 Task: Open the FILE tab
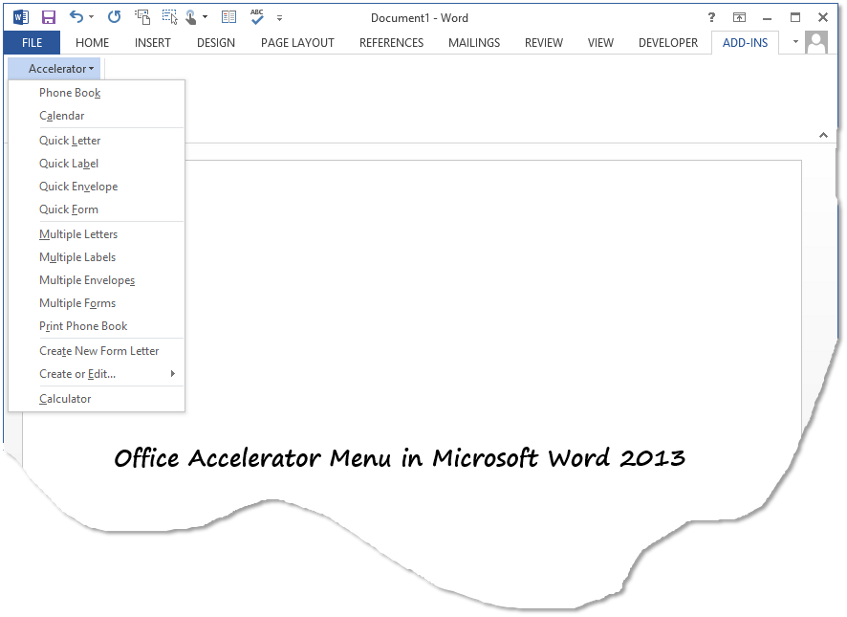[x=32, y=43]
